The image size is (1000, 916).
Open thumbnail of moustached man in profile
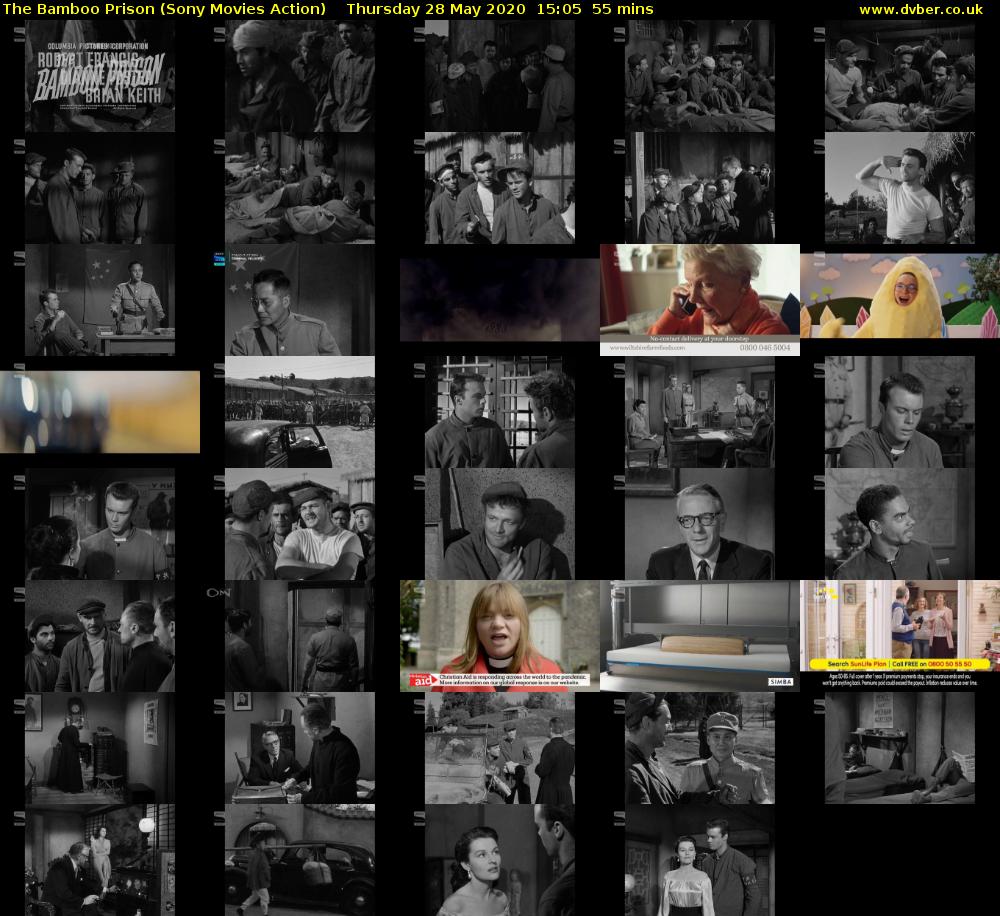click(x=899, y=524)
